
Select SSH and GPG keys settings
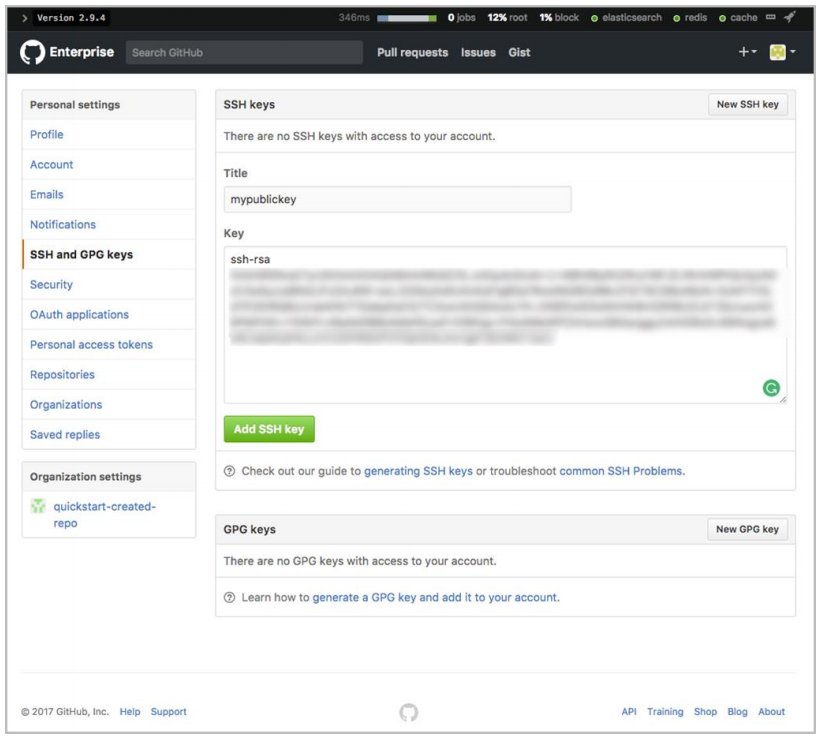tap(81, 254)
